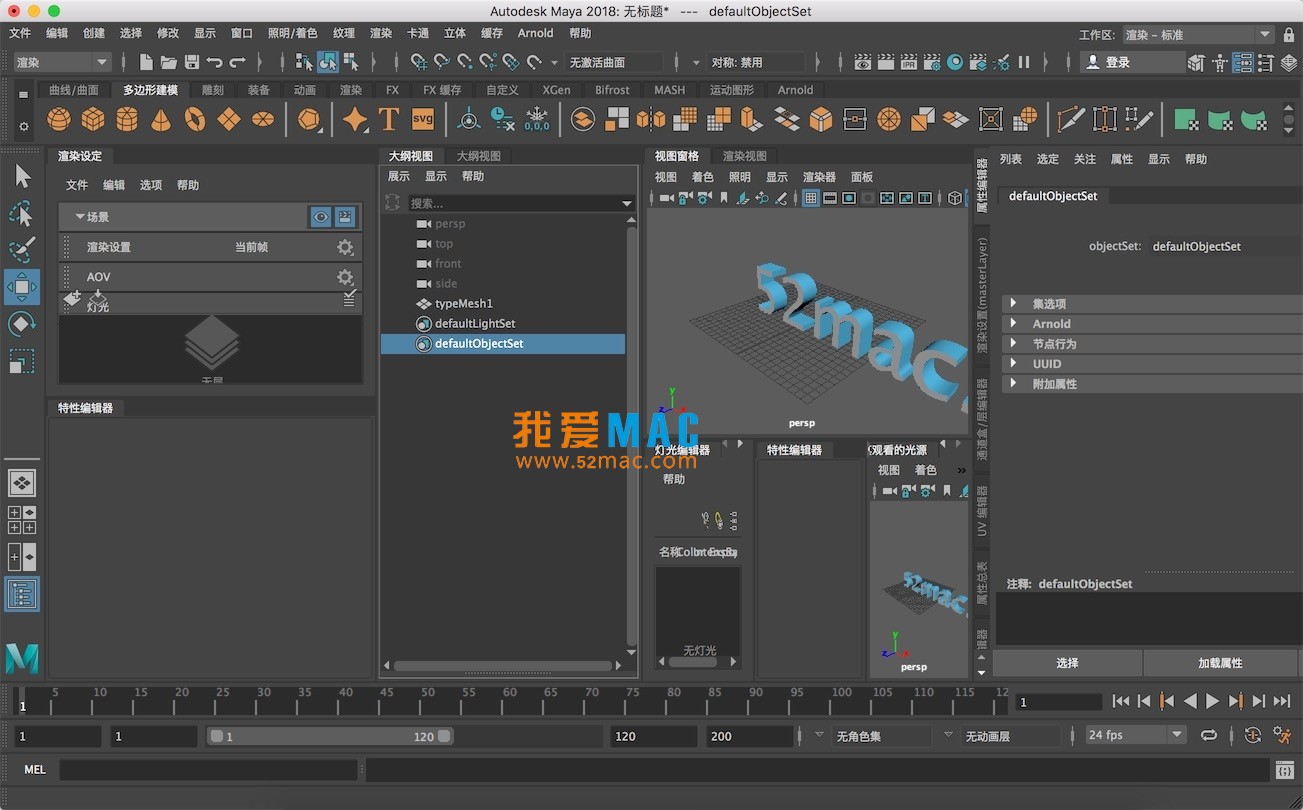Switch to the Bifrost shelf tab
Screen dimensions: 1303x810
612,90
